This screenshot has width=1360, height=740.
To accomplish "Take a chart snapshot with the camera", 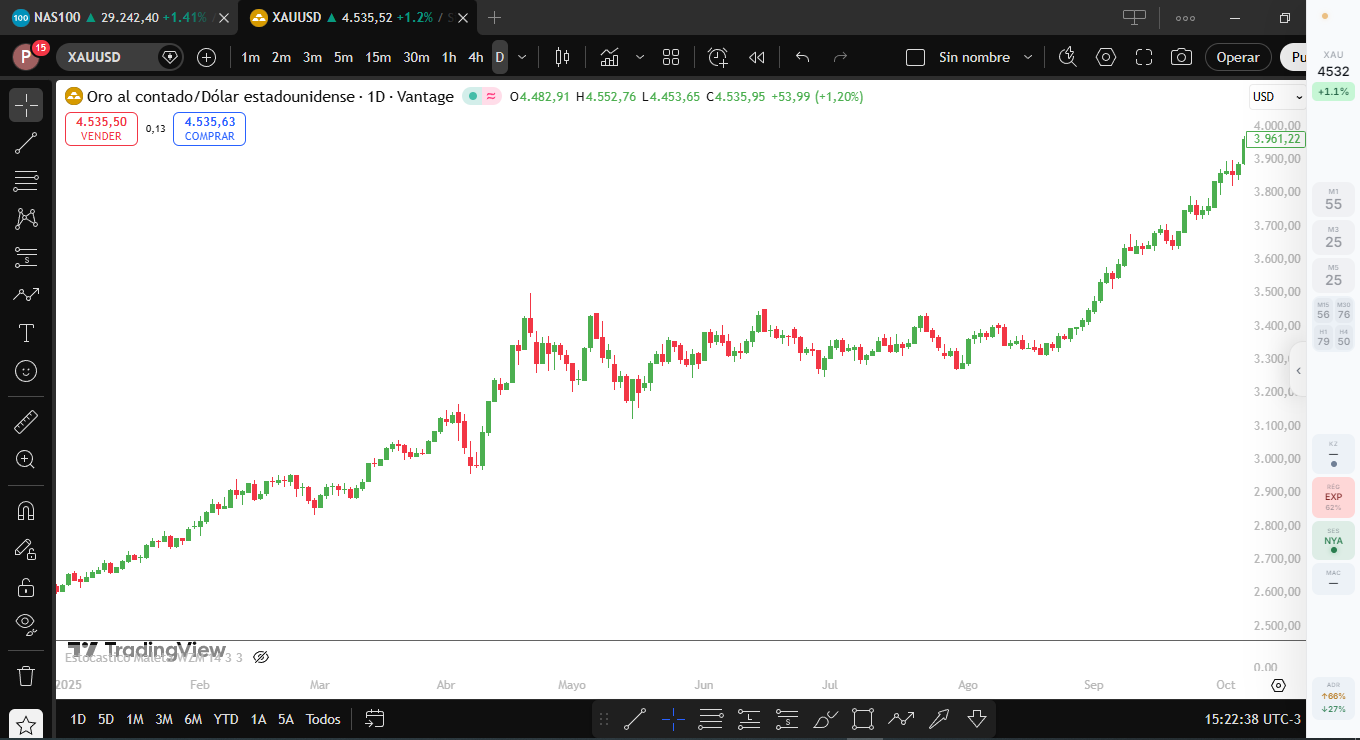I will pyautogui.click(x=1182, y=57).
